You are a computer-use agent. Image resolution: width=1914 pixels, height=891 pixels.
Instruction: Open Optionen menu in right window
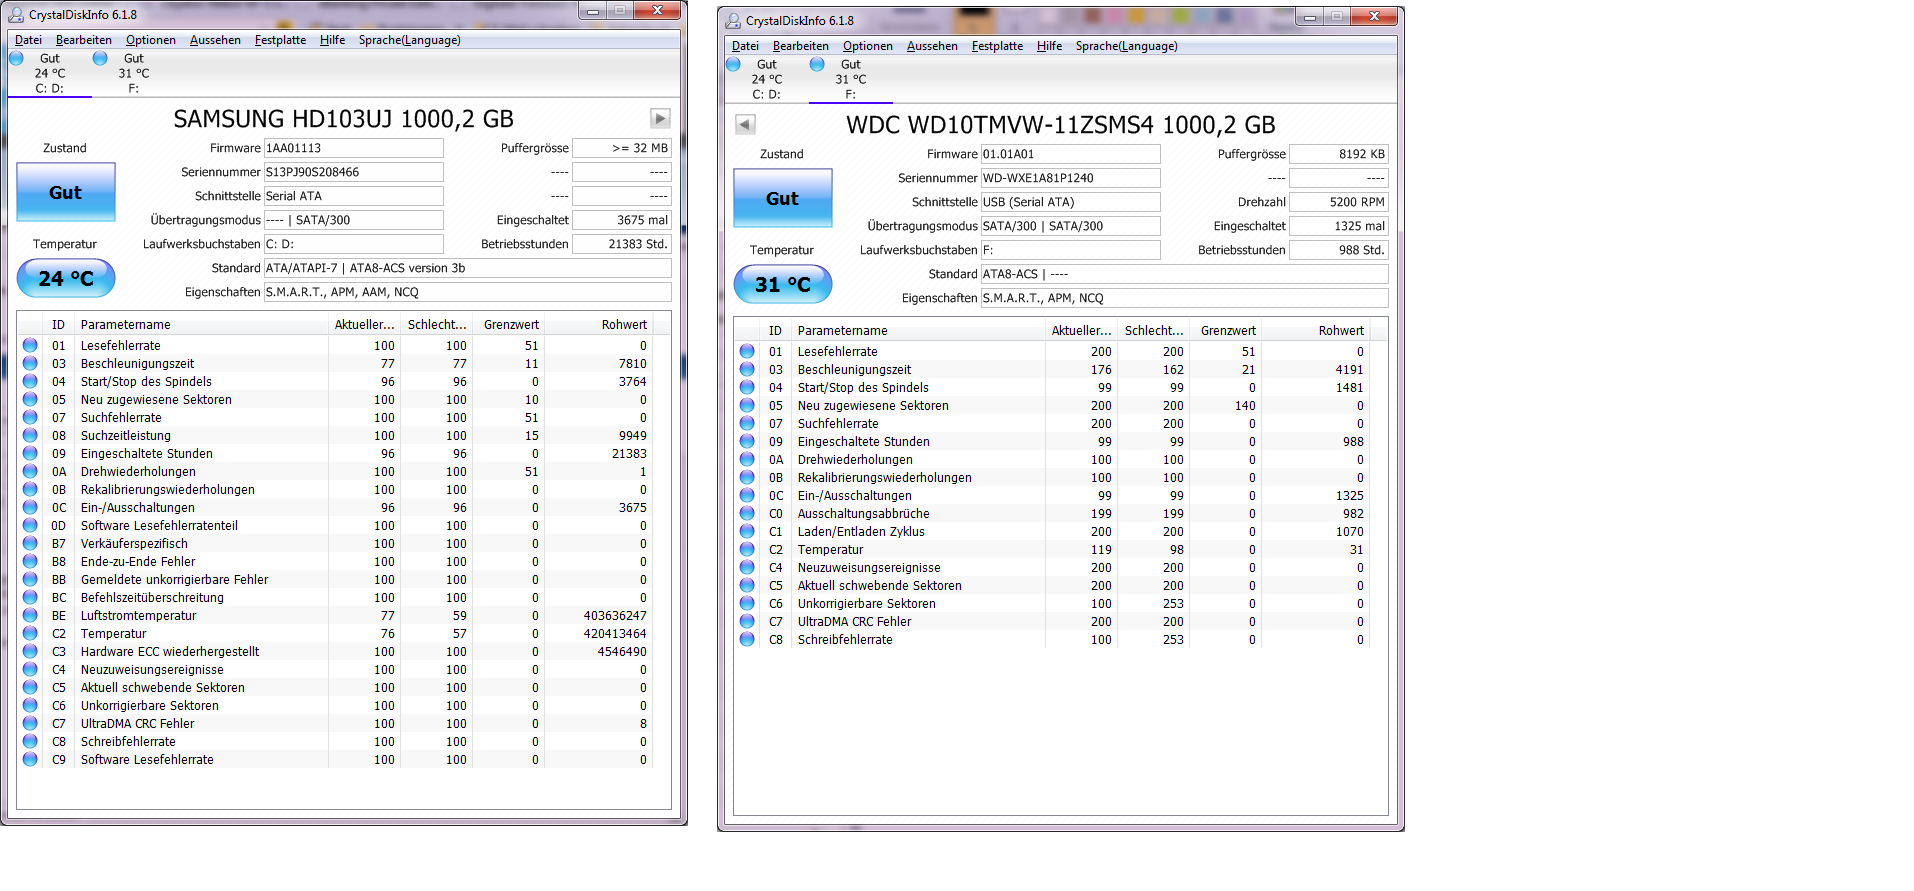(x=868, y=46)
